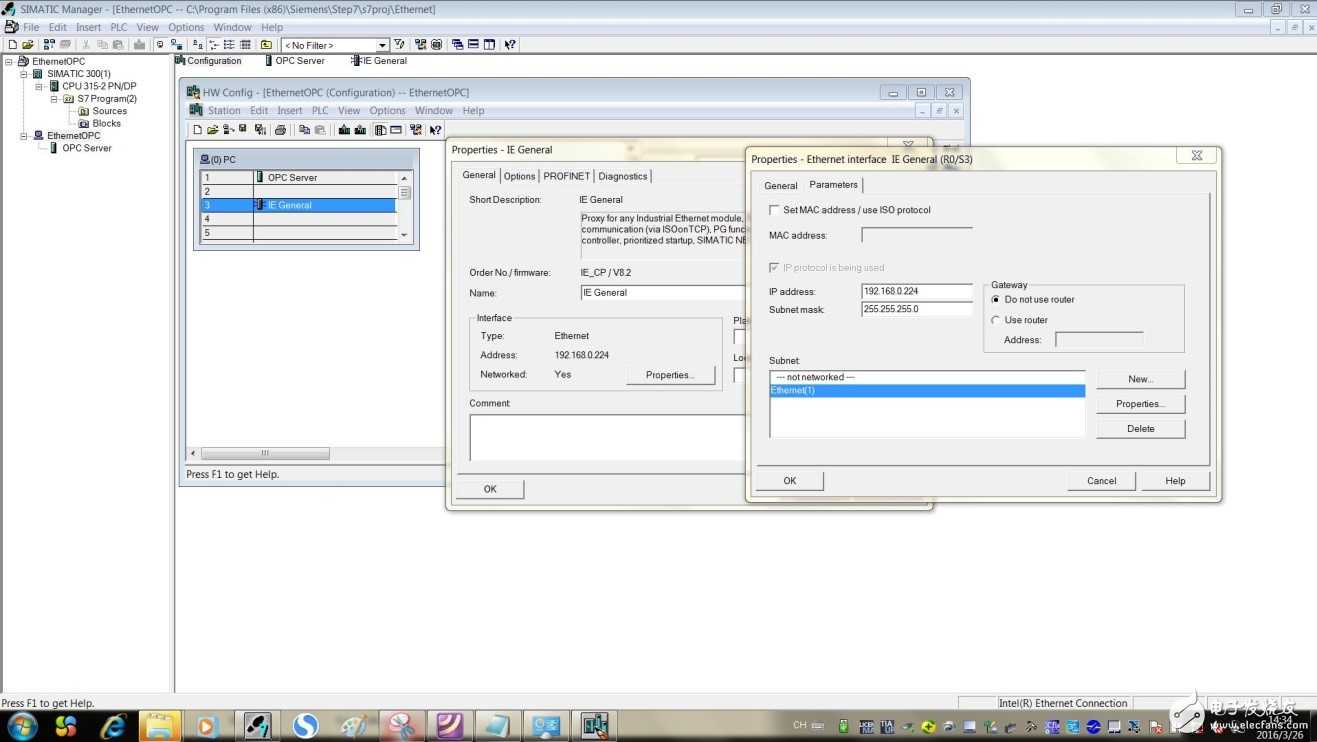Select Ethernet(1) in the Subnet list
This screenshot has width=1317, height=742.
pos(927,390)
